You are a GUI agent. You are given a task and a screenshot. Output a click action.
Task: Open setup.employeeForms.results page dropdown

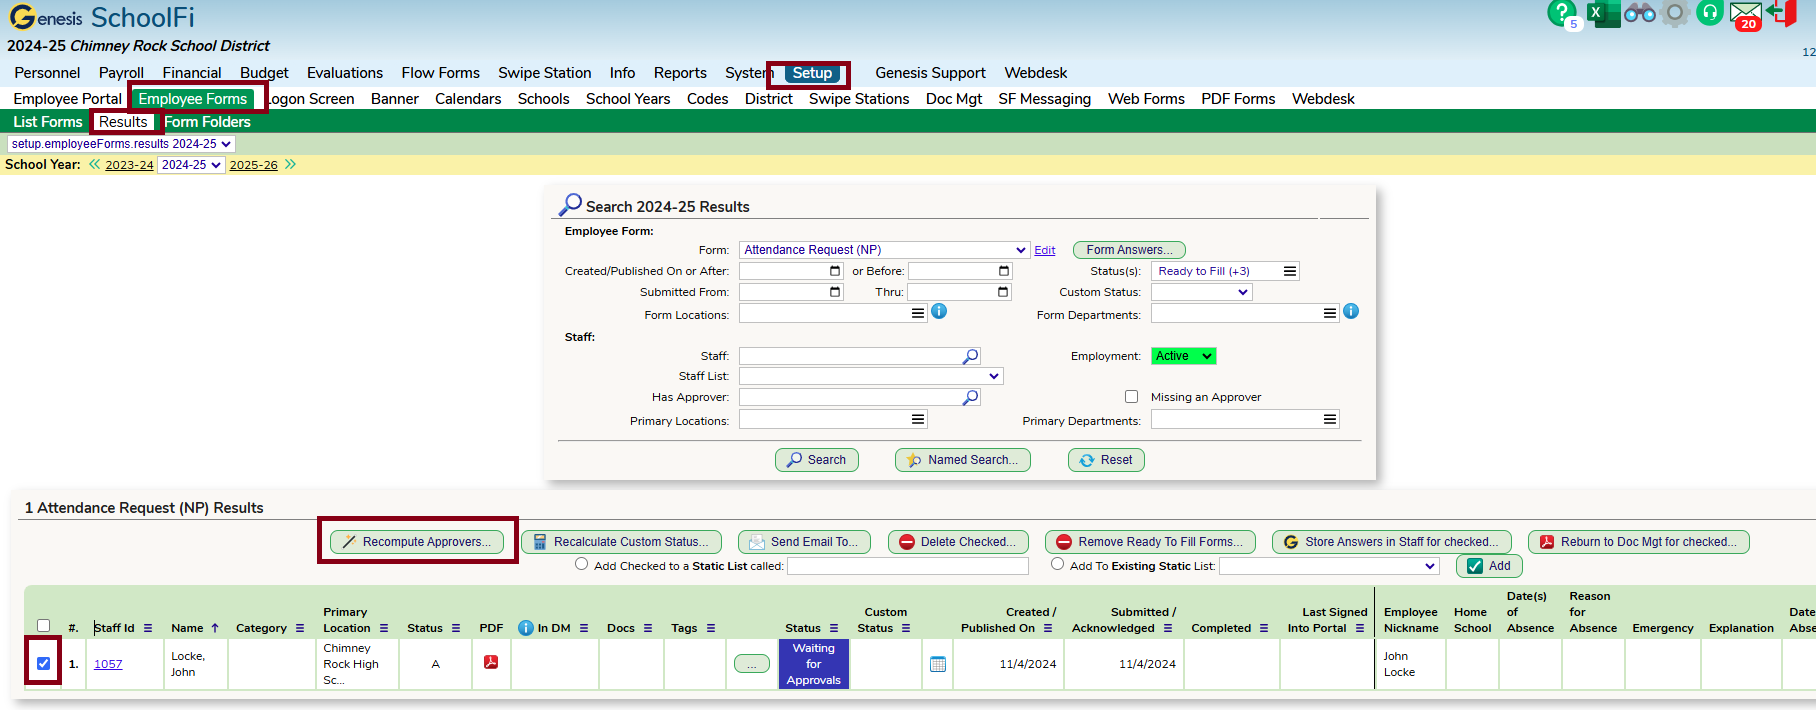tap(121, 144)
